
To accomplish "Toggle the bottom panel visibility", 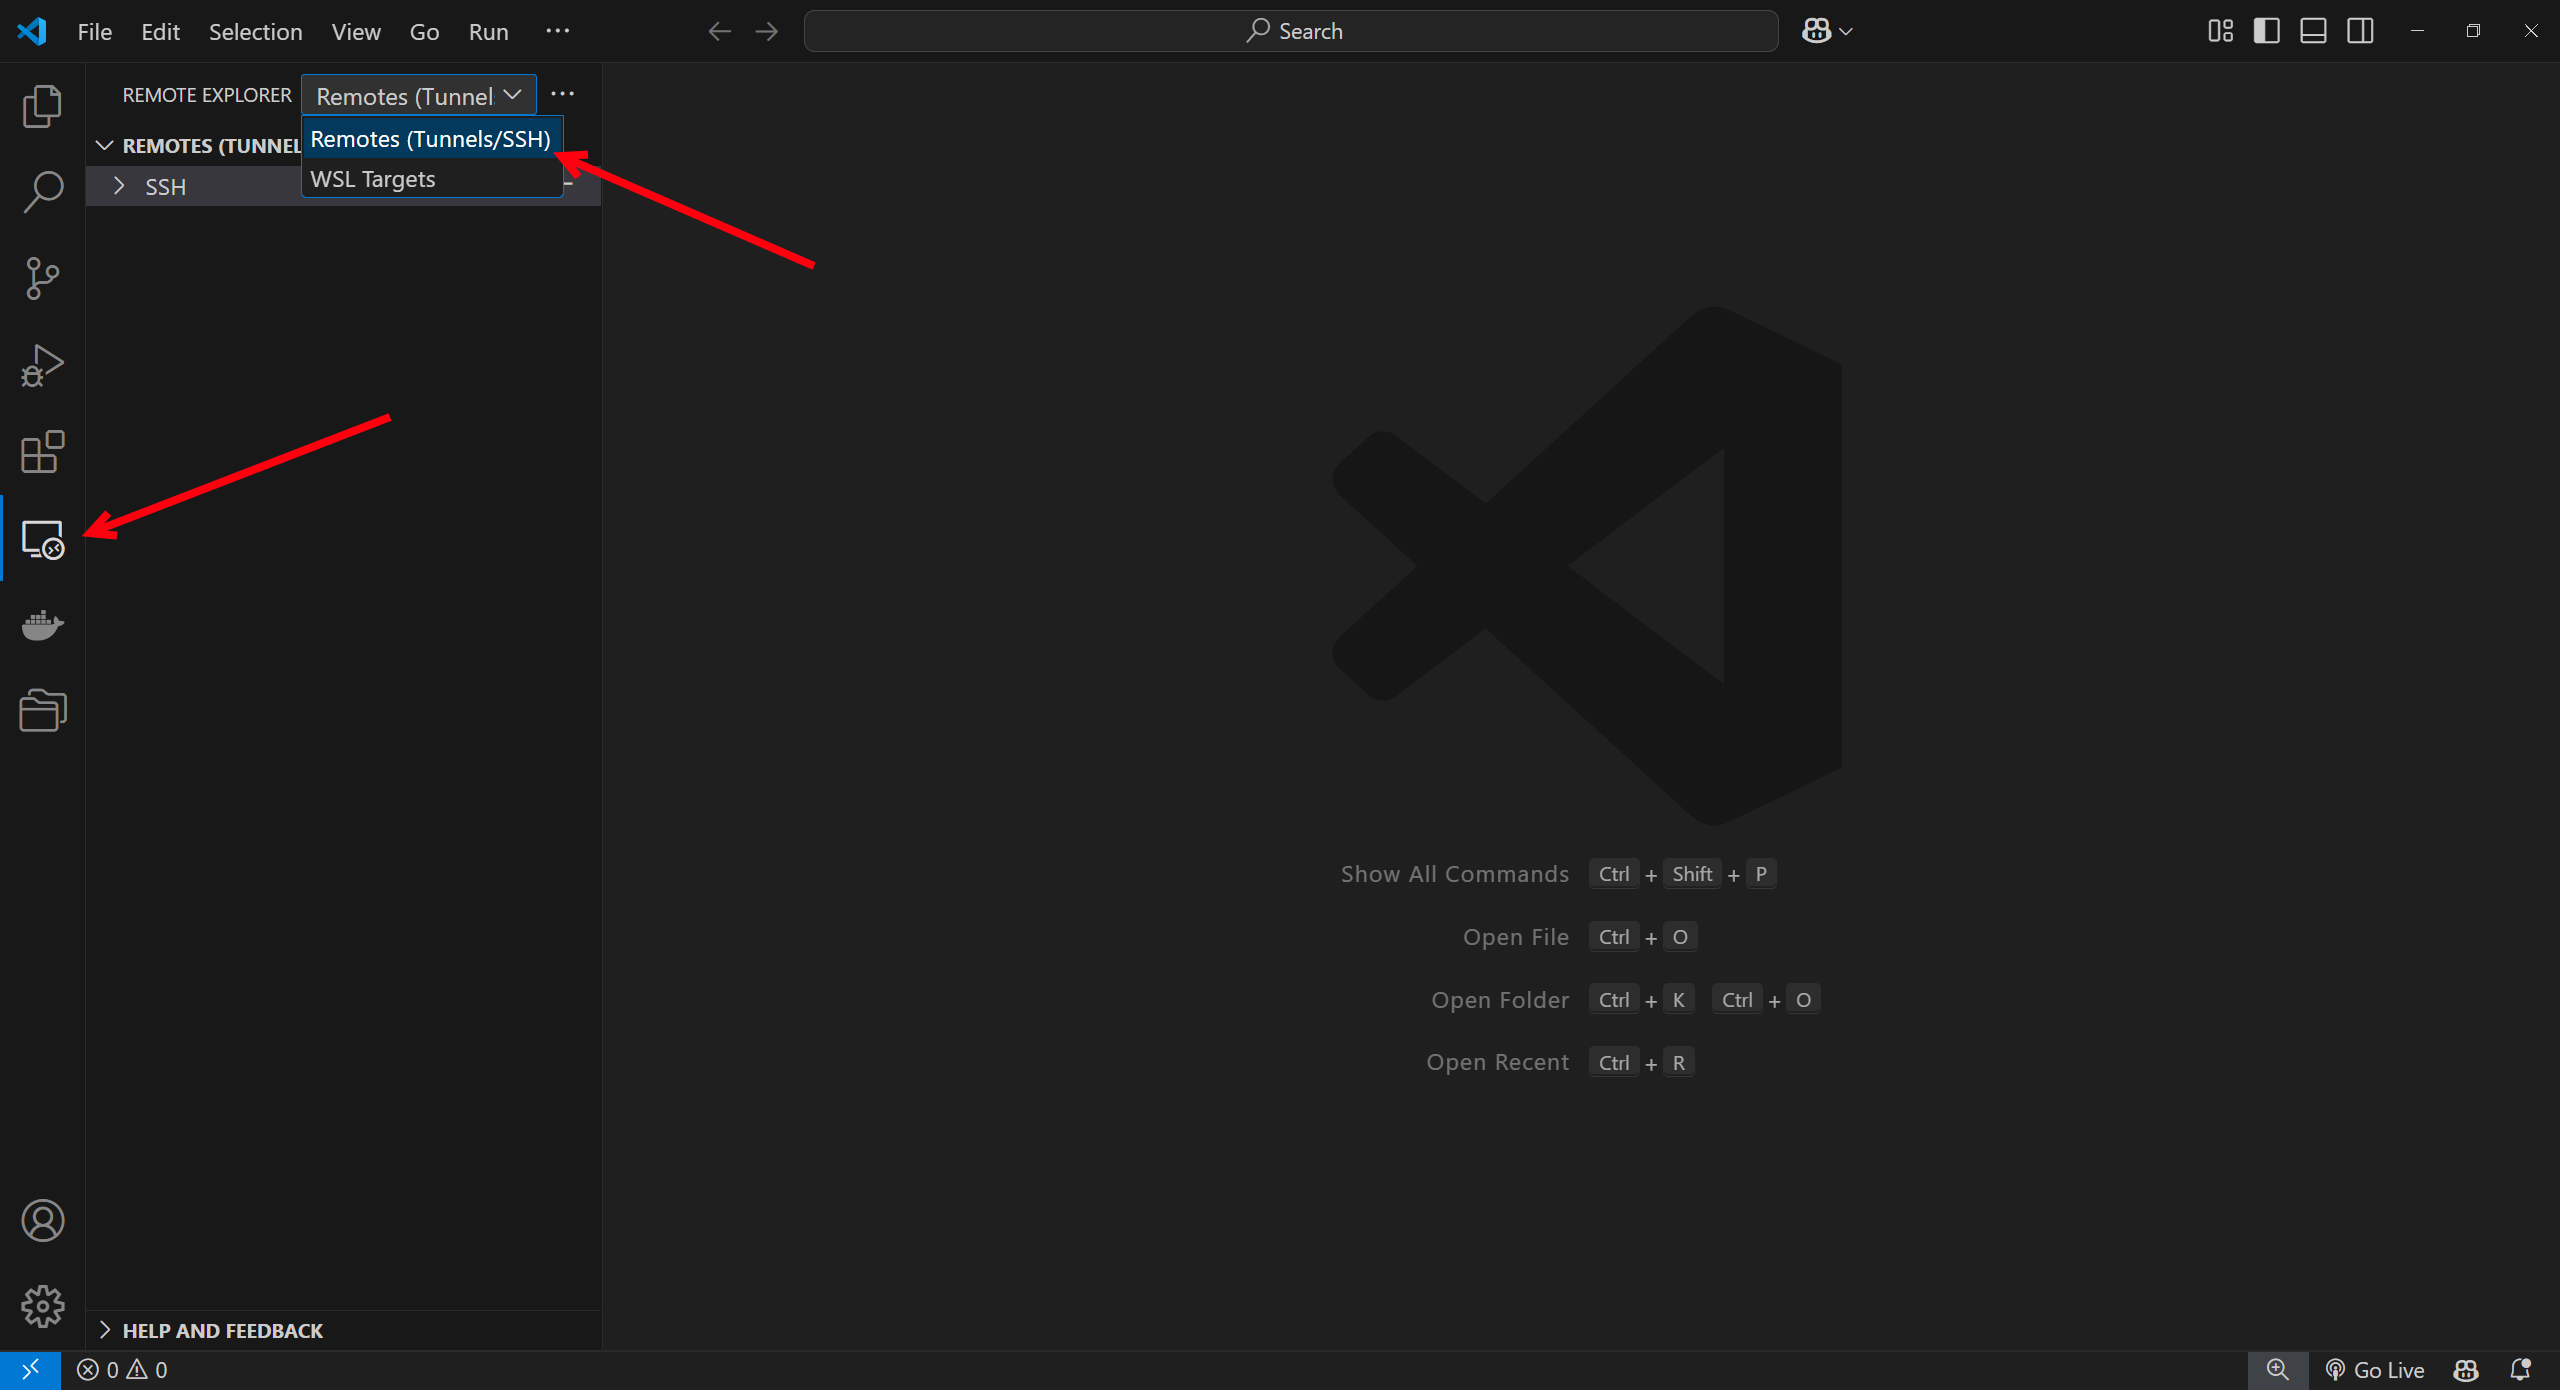I will pos(2313,31).
